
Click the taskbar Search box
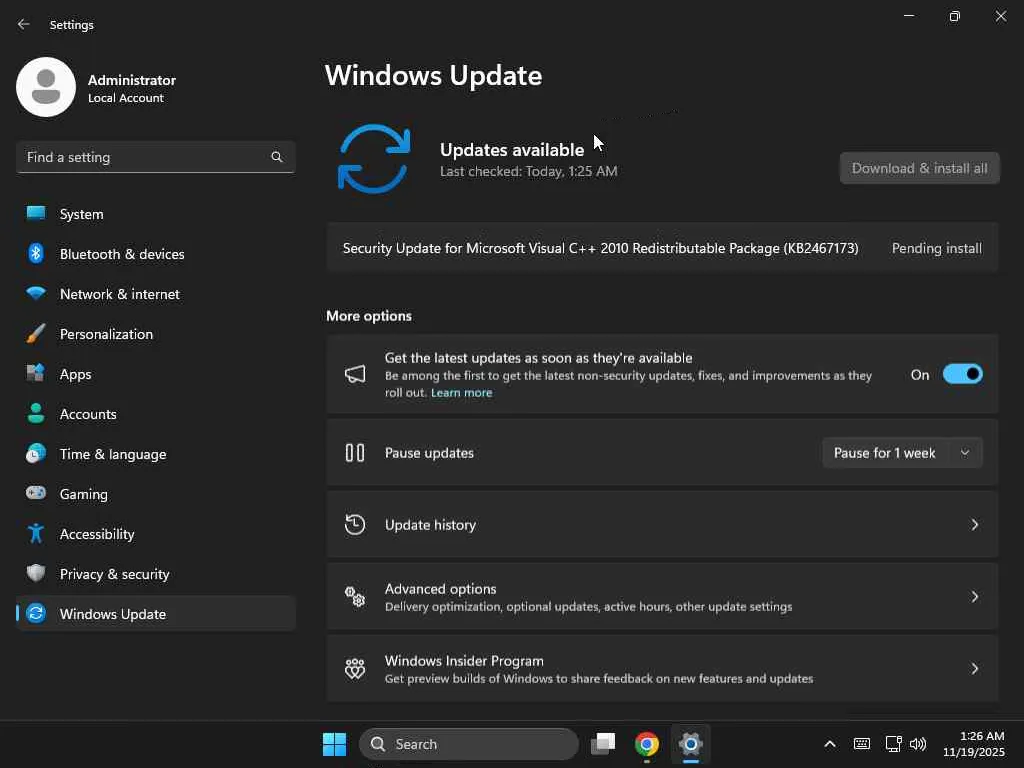point(469,744)
